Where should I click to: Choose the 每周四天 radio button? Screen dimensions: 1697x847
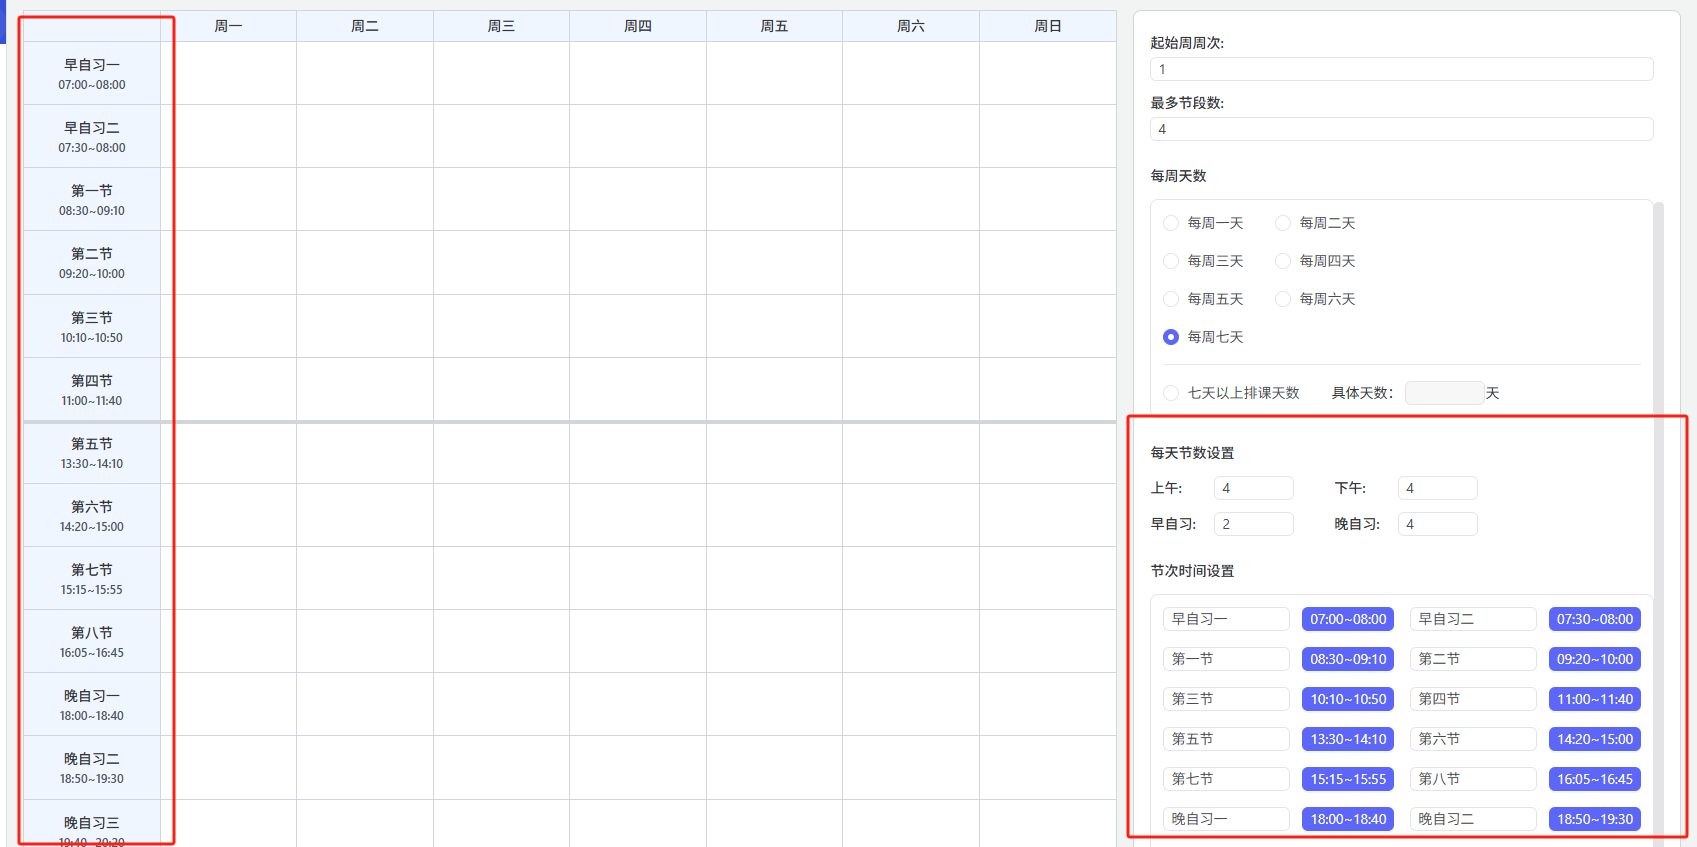click(x=1283, y=261)
